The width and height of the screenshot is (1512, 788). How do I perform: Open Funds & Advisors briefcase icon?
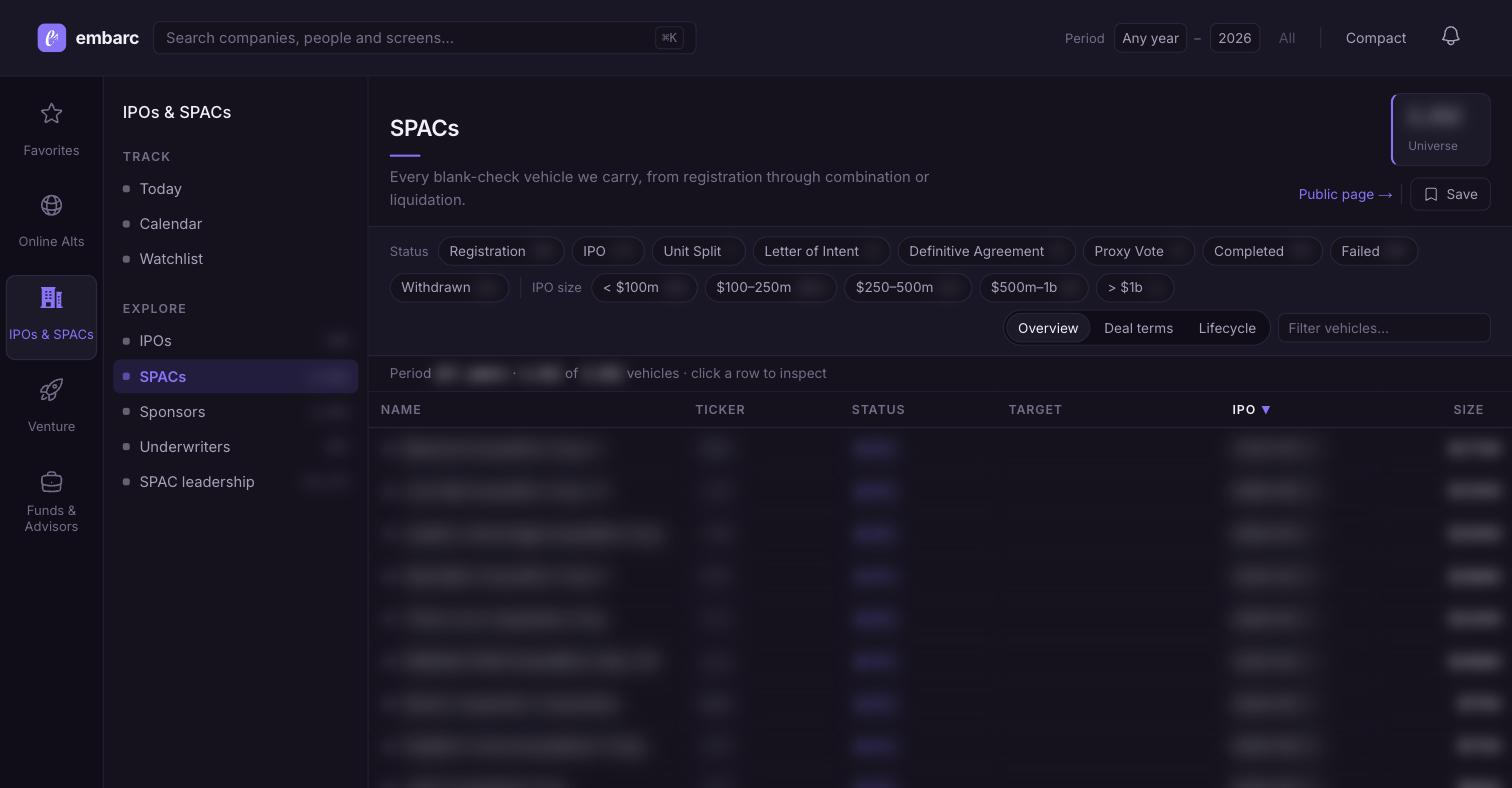[x=51, y=482]
